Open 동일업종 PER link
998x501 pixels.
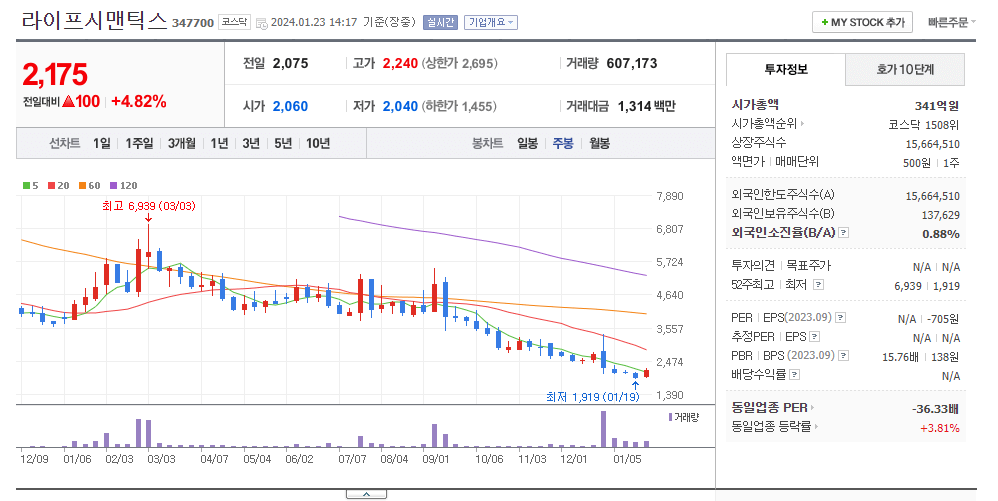tap(773, 407)
